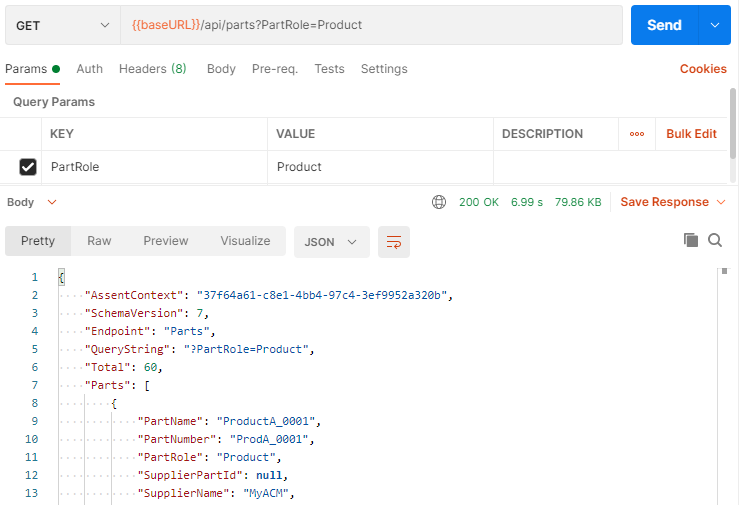Viewport: 741px width, 505px height.
Task: Click the three-dot column options icon
Action: 637,134
